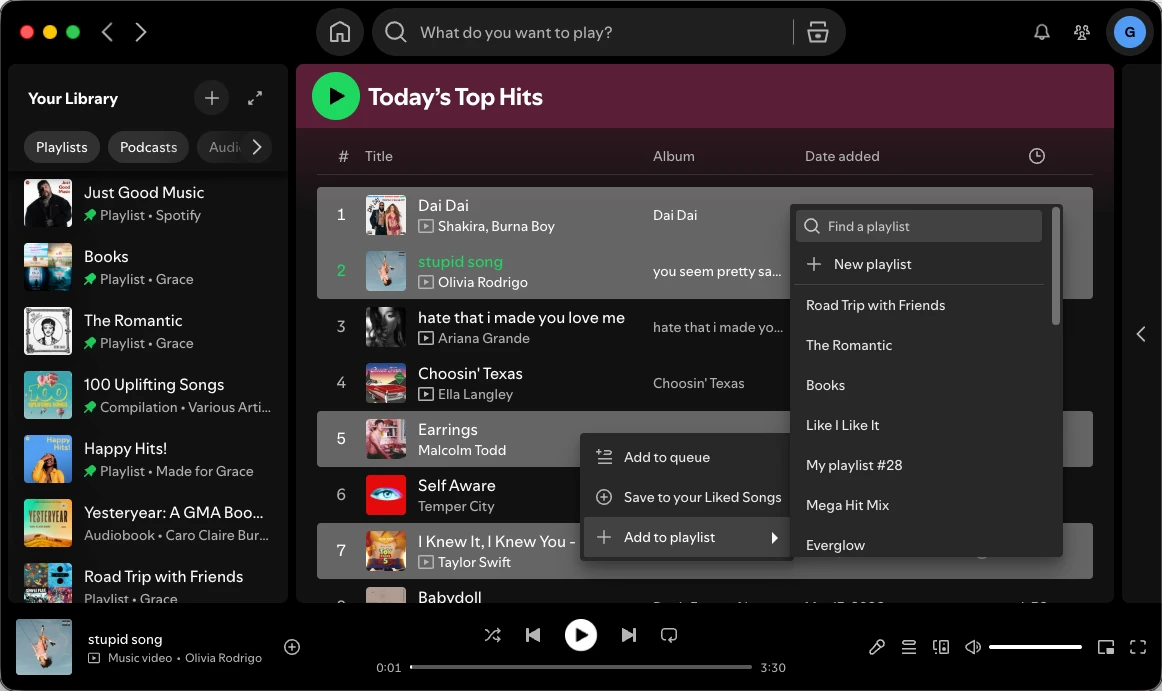The height and width of the screenshot is (691, 1162).
Task: Skip to the previous track
Action: point(533,635)
